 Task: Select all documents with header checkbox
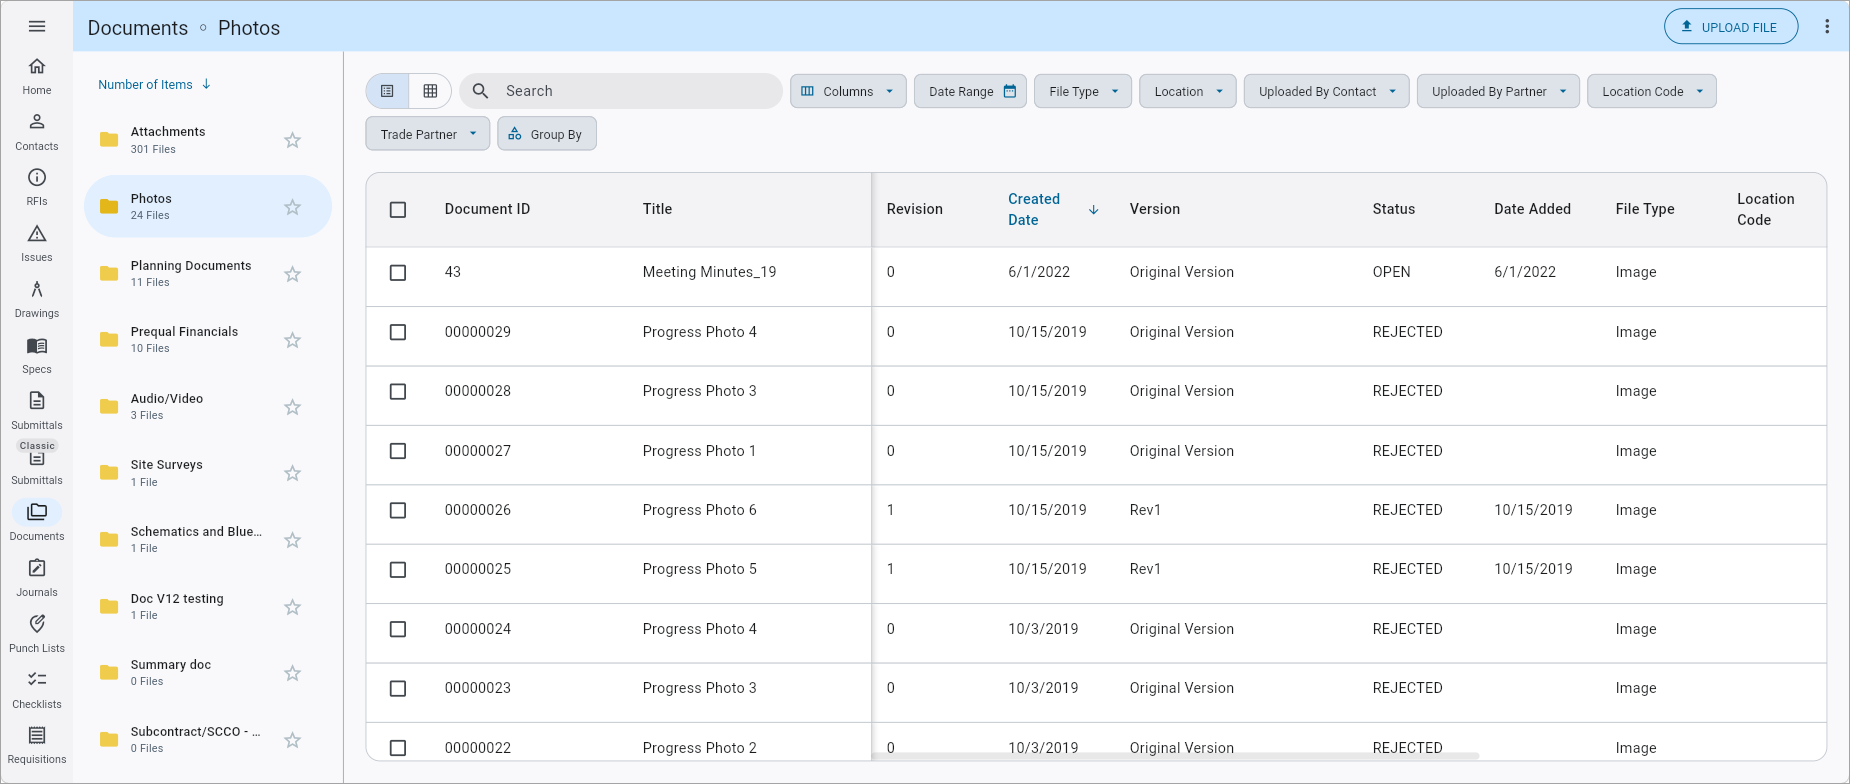398,210
